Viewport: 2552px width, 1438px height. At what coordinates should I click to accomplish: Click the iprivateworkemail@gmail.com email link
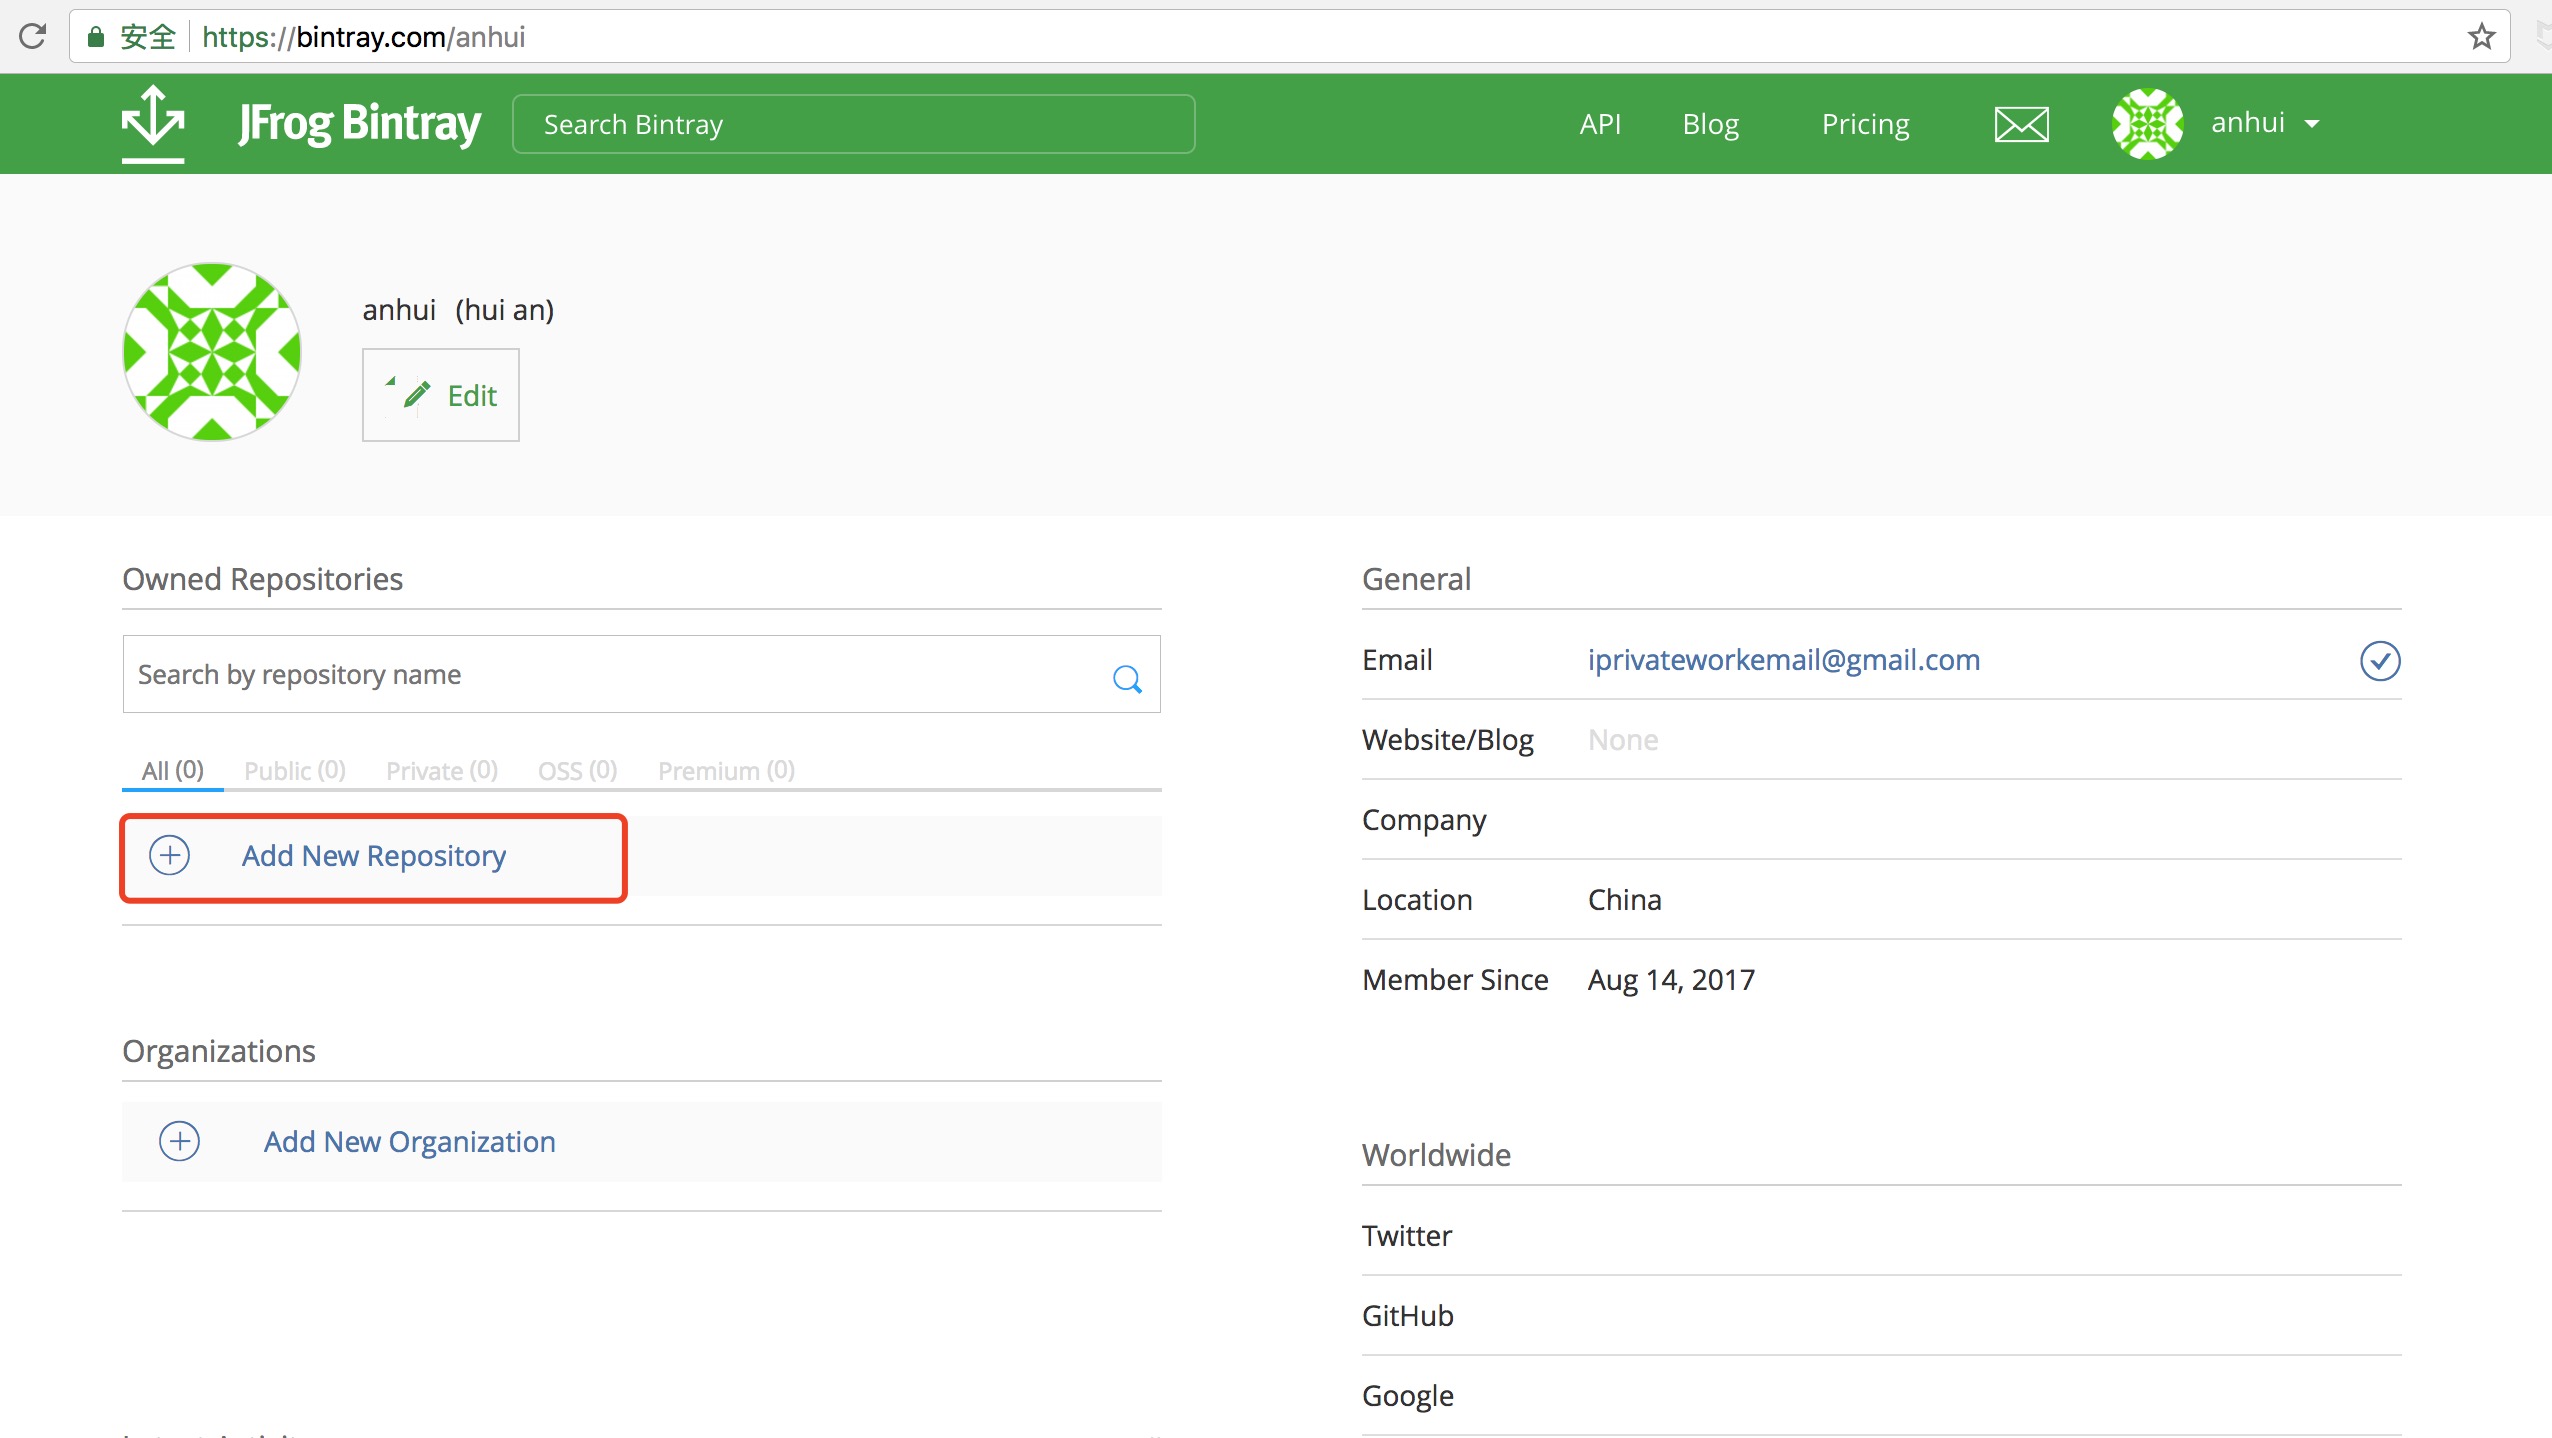coord(1784,658)
